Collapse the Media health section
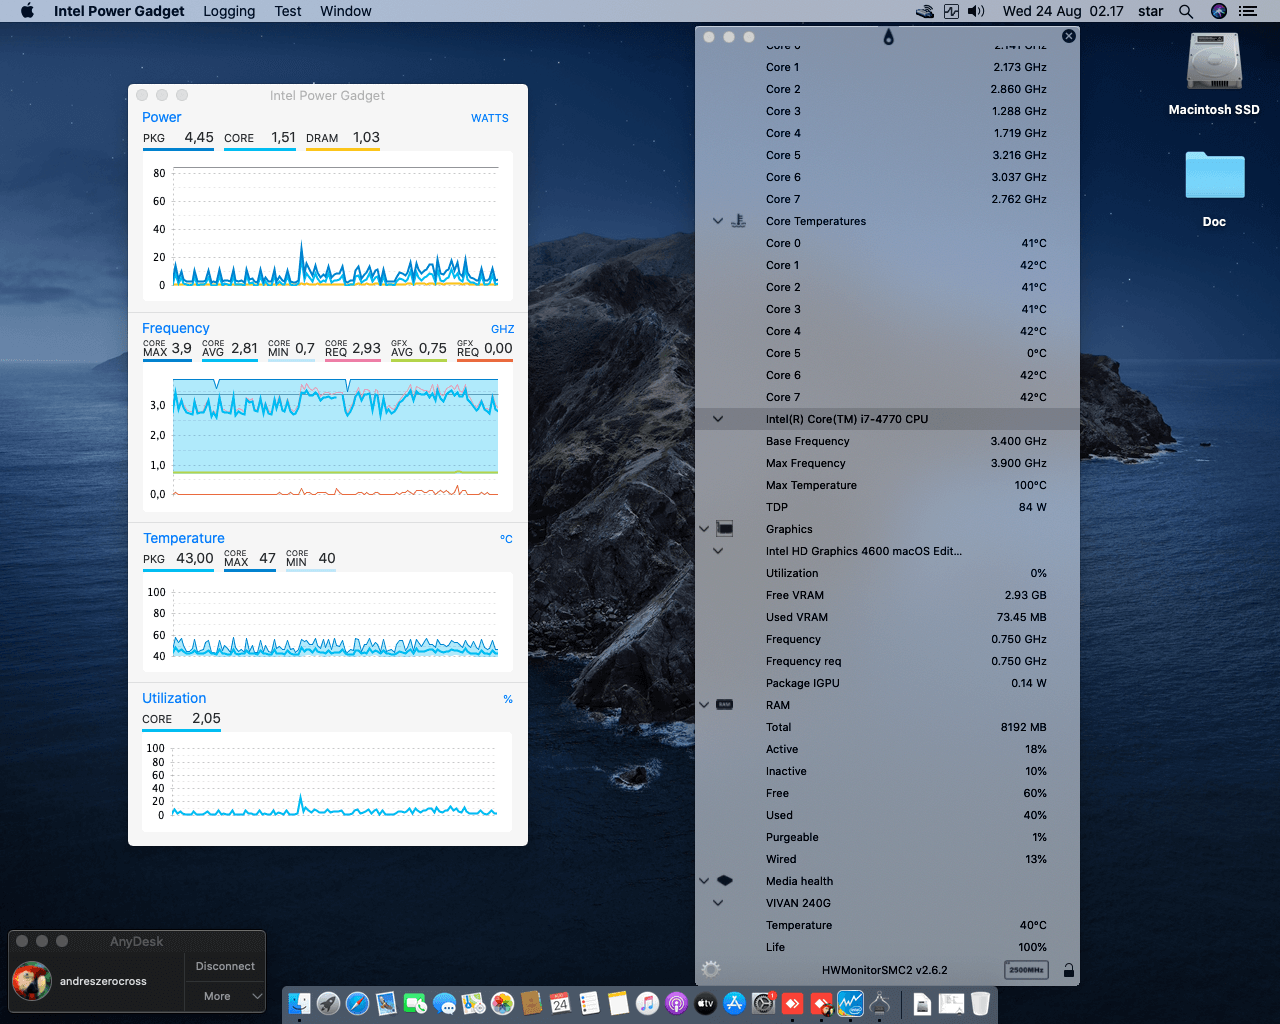1280x1024 pixels. [x=704, y=881]
